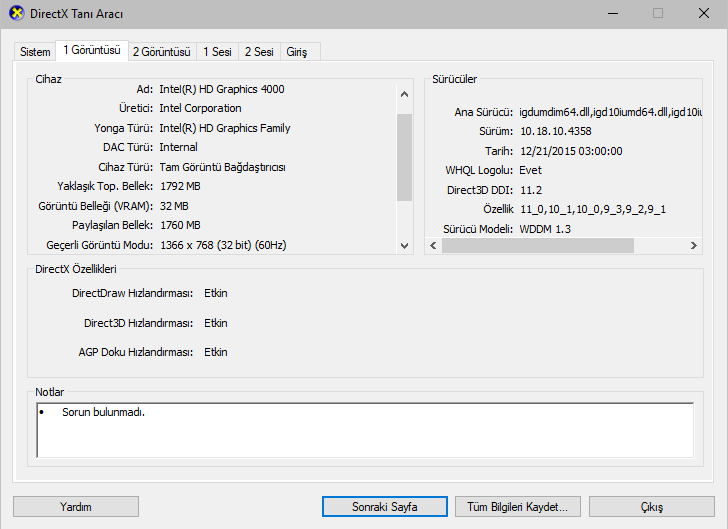Click Direct3D Hızlandırması 'Etkin' value
728x529 pixels.
tap(216, 323)
